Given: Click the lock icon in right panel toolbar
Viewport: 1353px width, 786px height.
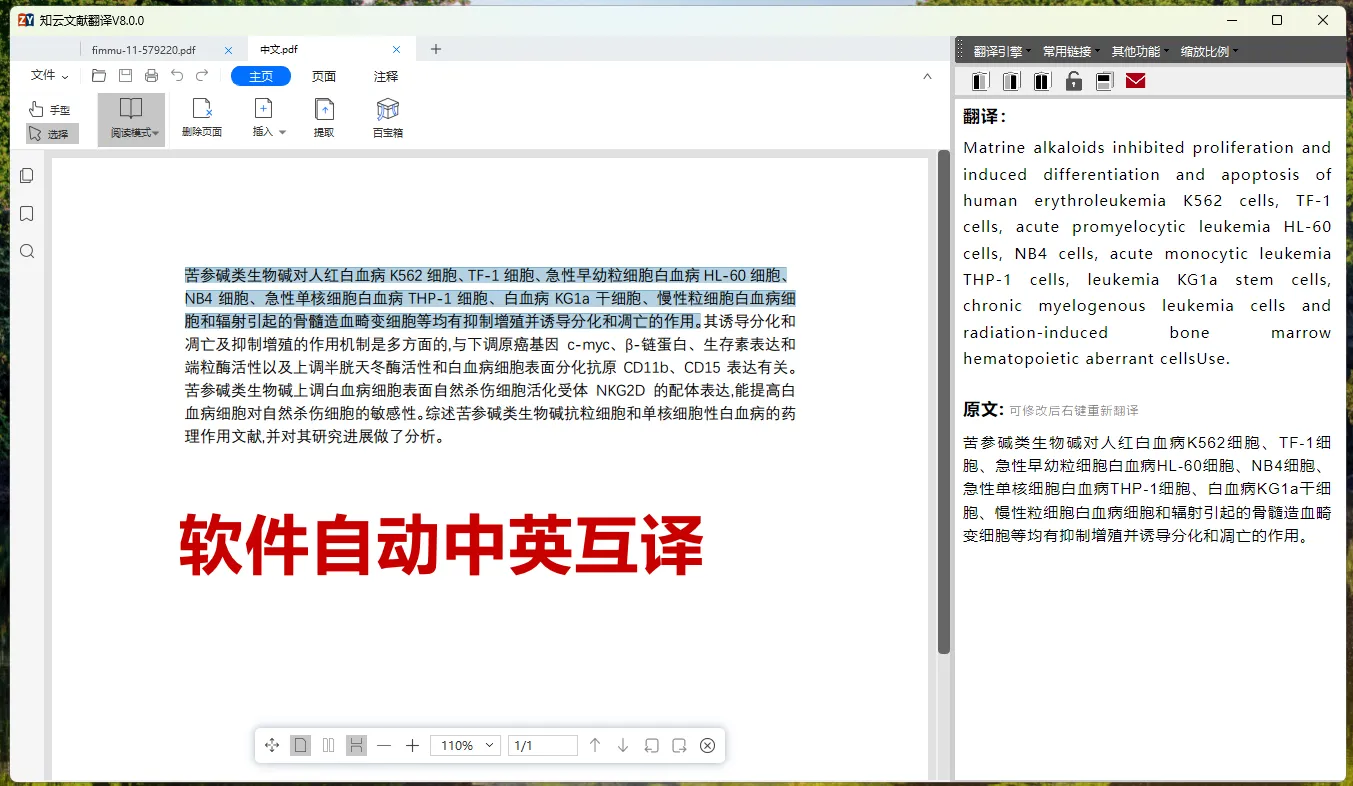Looking at the screenshot, I should click(x=1073, y=81).
